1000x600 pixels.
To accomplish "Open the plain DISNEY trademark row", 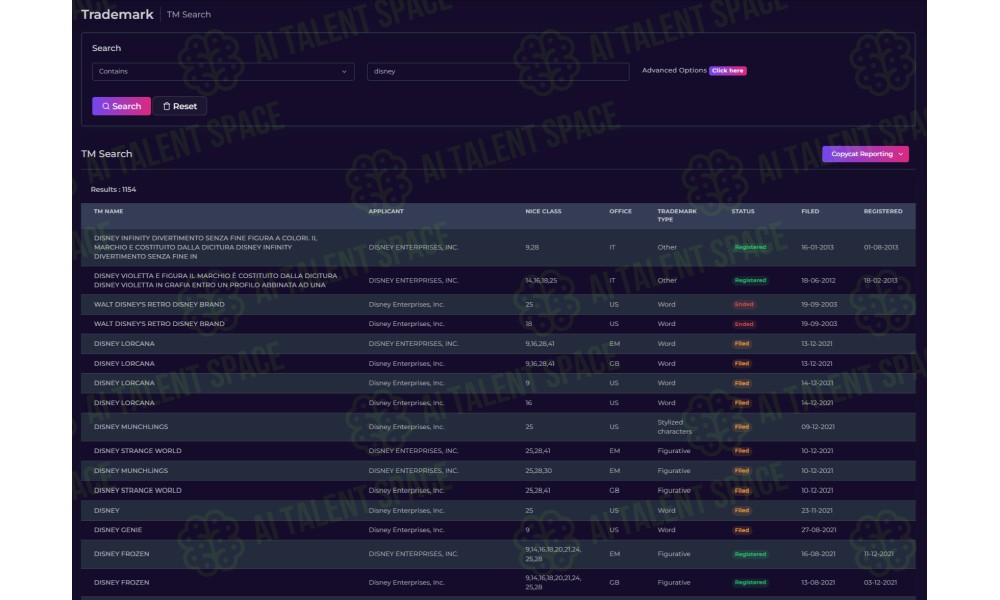I will (498, 511).
